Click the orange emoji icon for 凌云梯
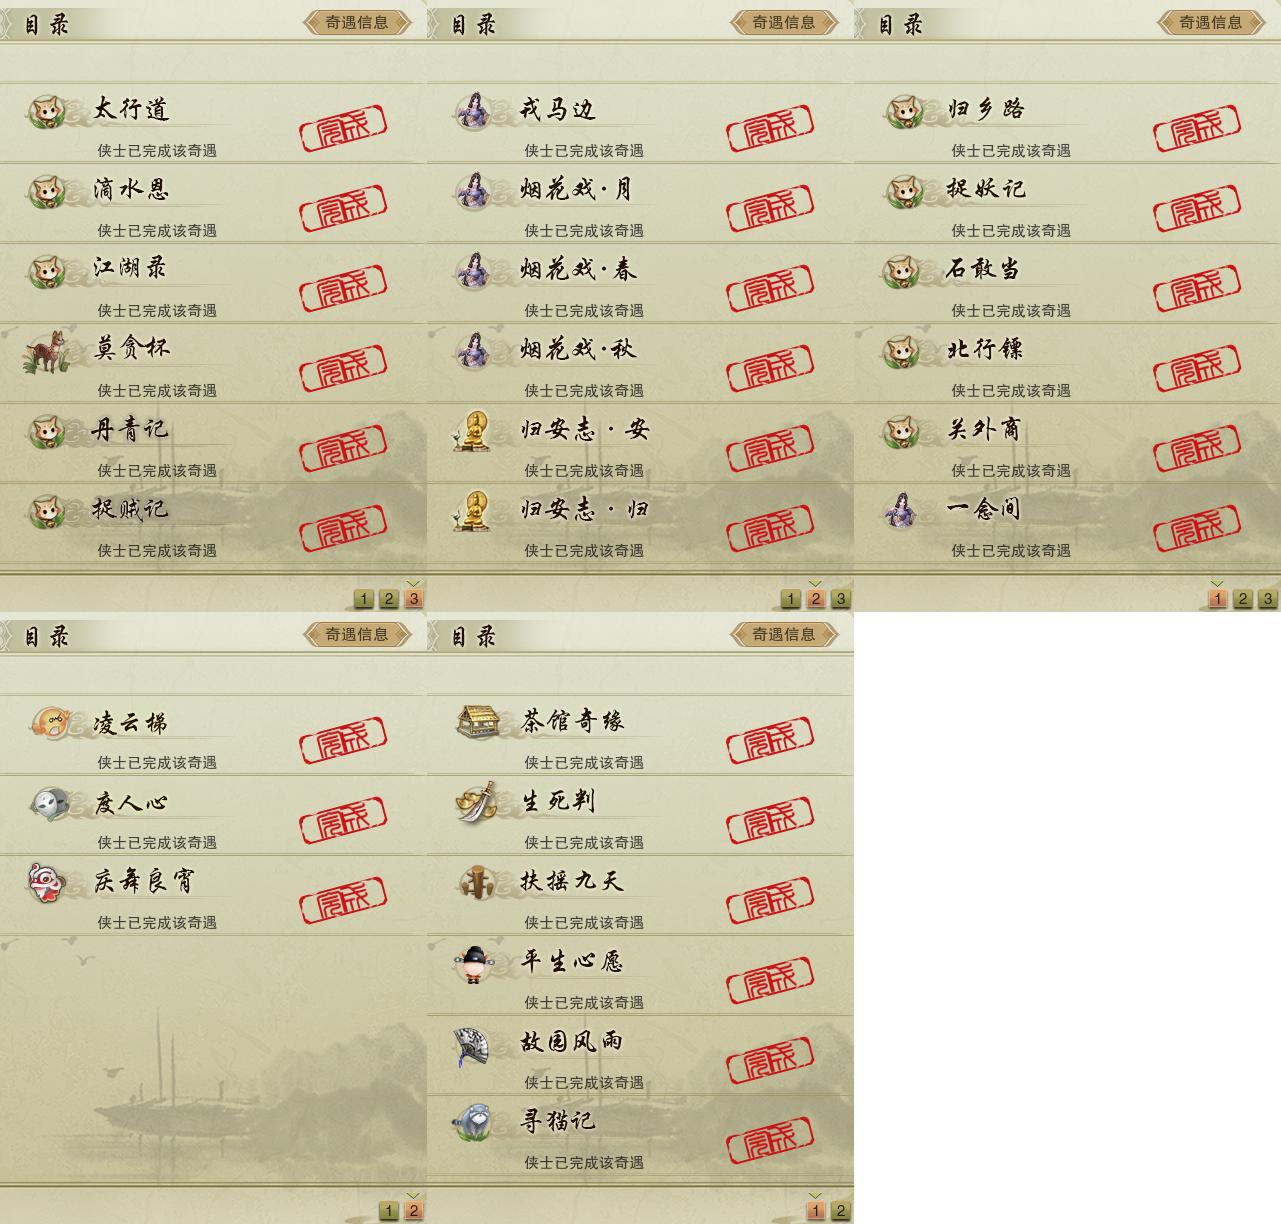 tap(50, 722)
